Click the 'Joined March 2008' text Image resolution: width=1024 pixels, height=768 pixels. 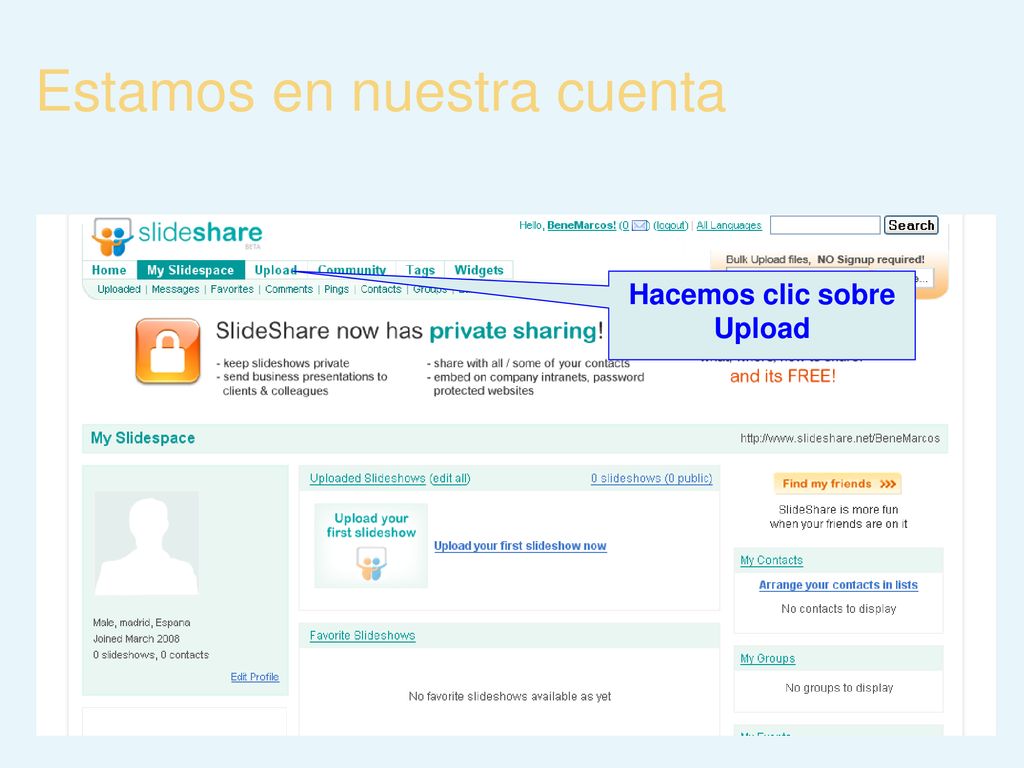point(136,639)
